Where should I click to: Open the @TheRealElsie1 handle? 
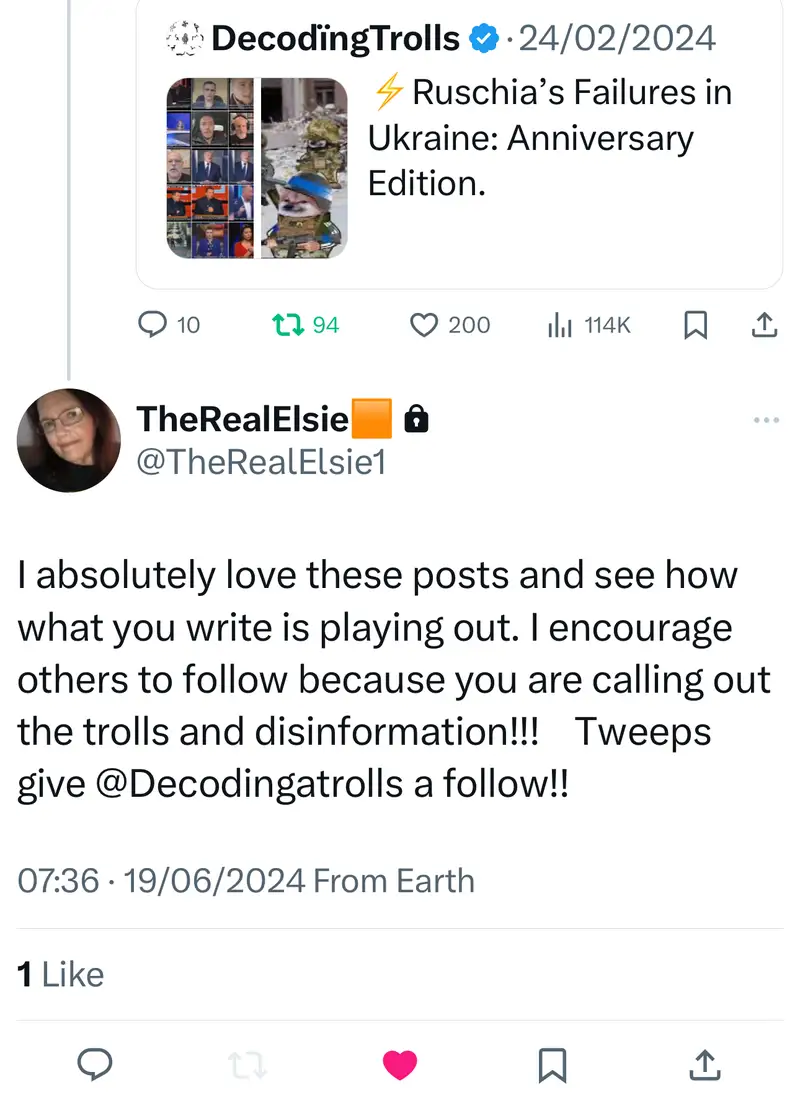tap(260, 463)
